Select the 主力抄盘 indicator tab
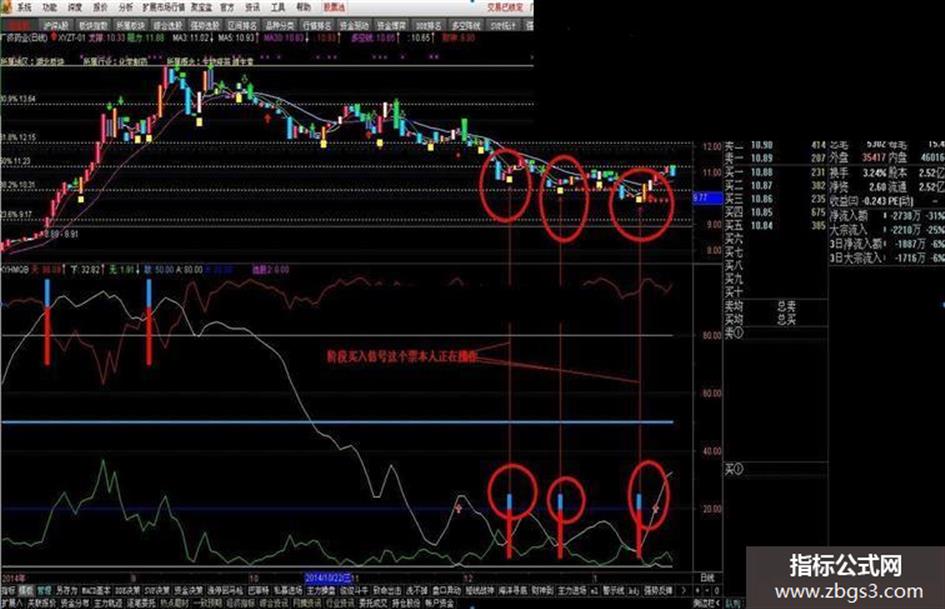This screenshot has width=945, height=609. point(321,591)
